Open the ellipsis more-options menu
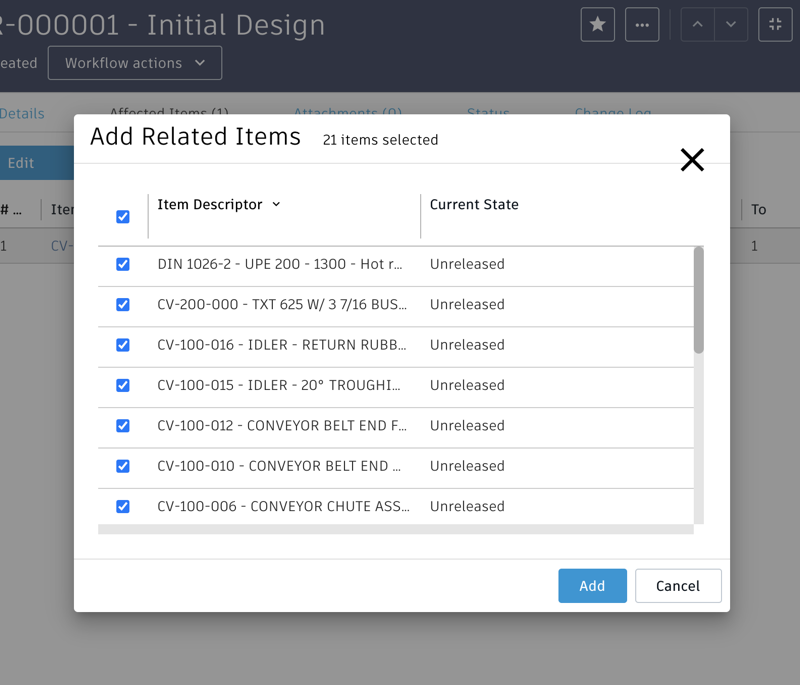 pos(641,24)
